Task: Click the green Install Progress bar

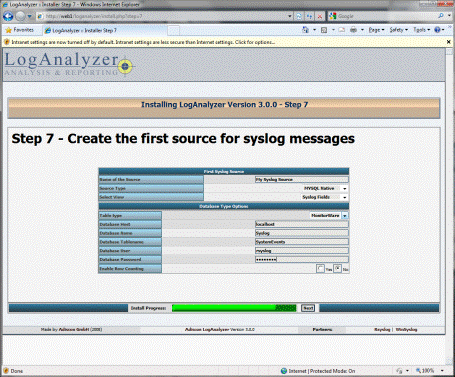Action: [234, 308]
